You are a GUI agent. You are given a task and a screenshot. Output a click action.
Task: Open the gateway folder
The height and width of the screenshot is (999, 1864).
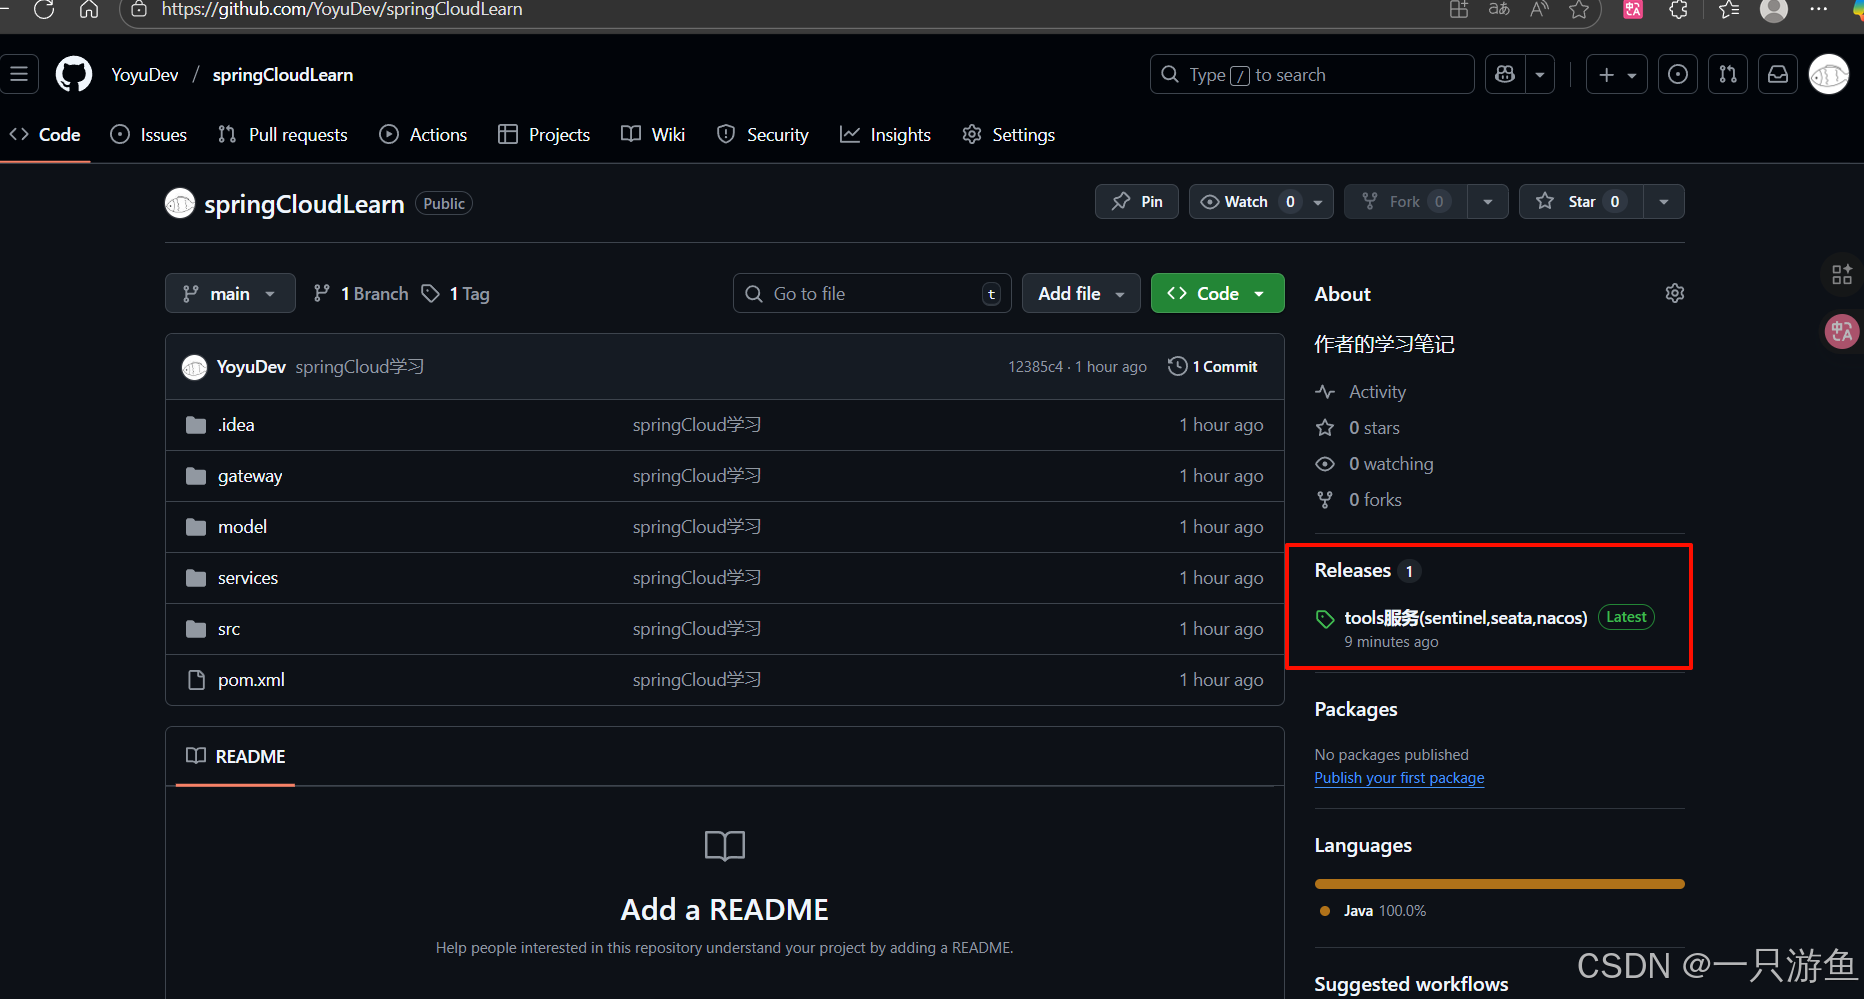tap(250, 476)
